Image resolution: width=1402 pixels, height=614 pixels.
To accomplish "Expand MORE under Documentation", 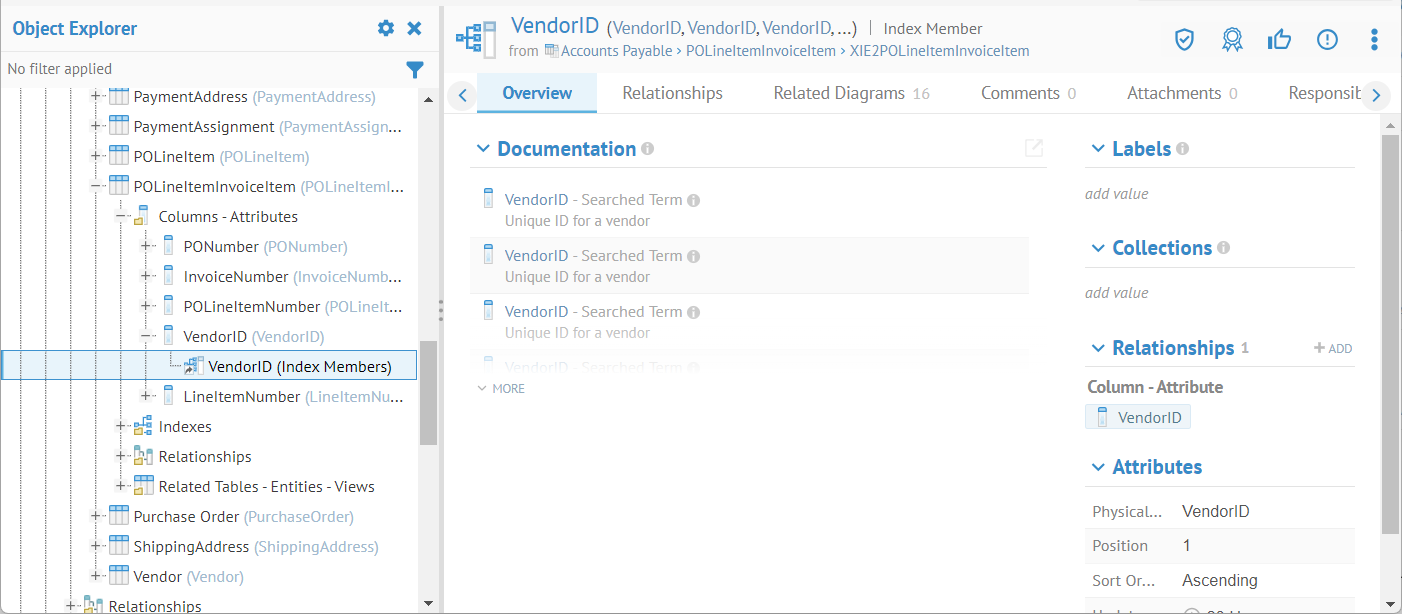I will (501, 388).
